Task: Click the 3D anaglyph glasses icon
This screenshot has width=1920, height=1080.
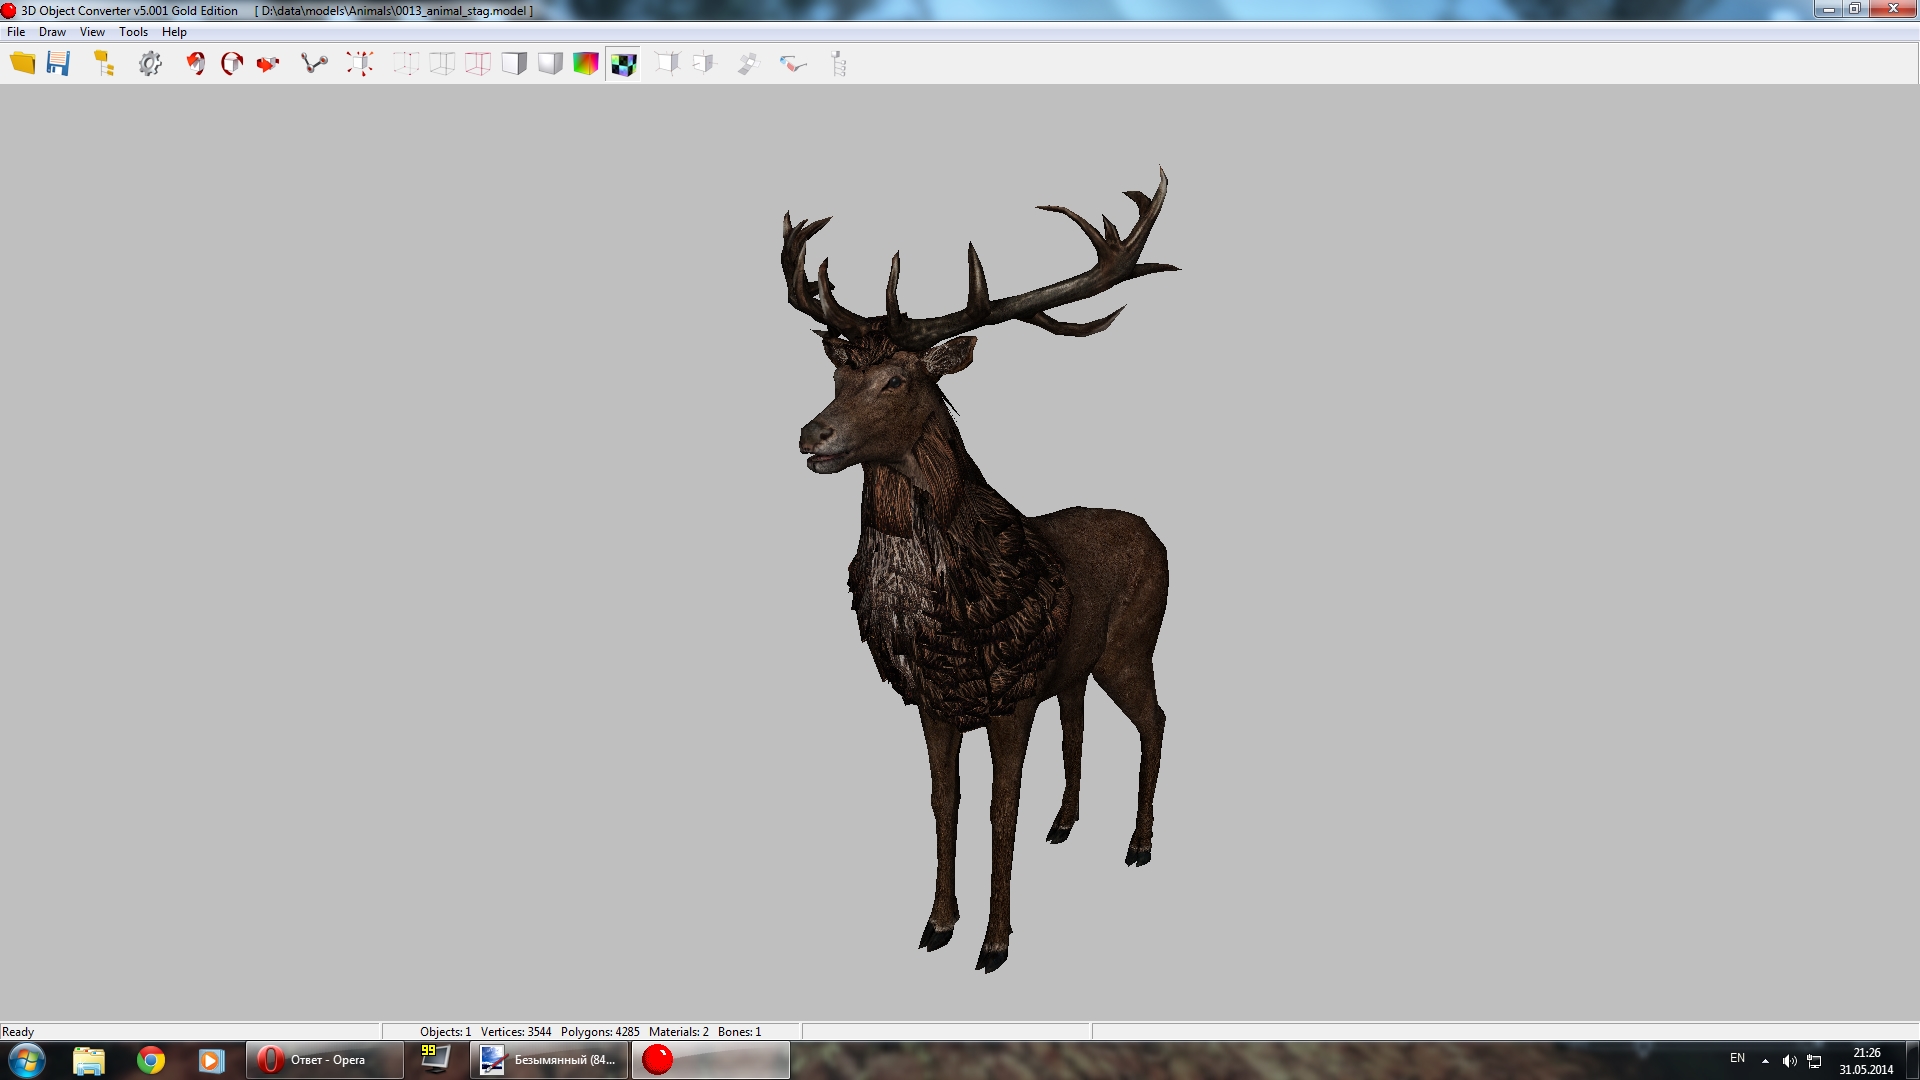Action: click(x=793, y=64)
